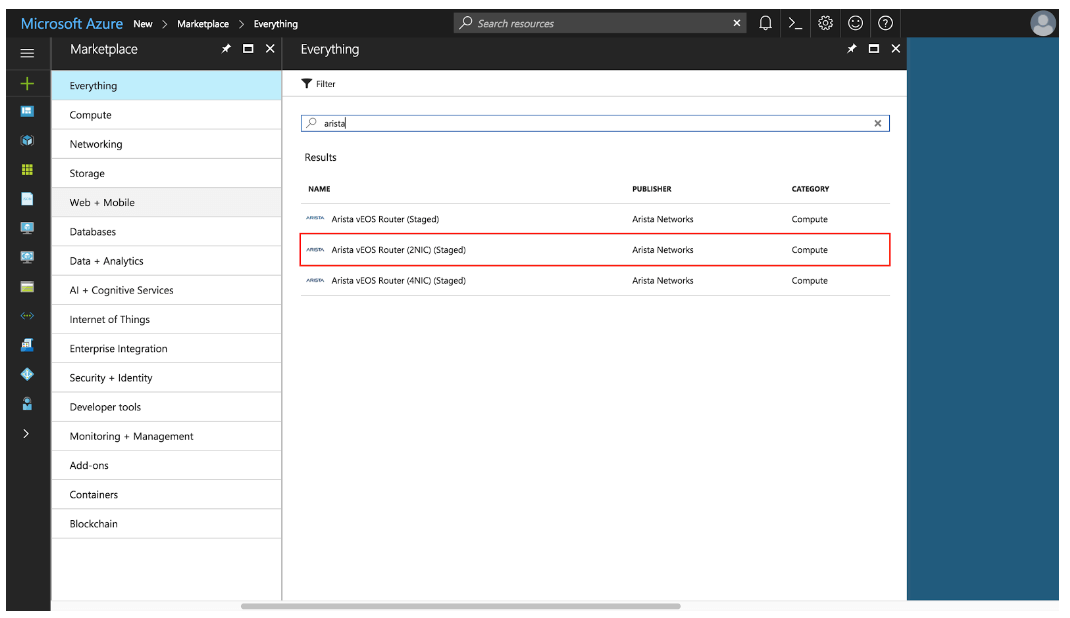Open the Virtual networks icon in sidebar

[27, 316]
